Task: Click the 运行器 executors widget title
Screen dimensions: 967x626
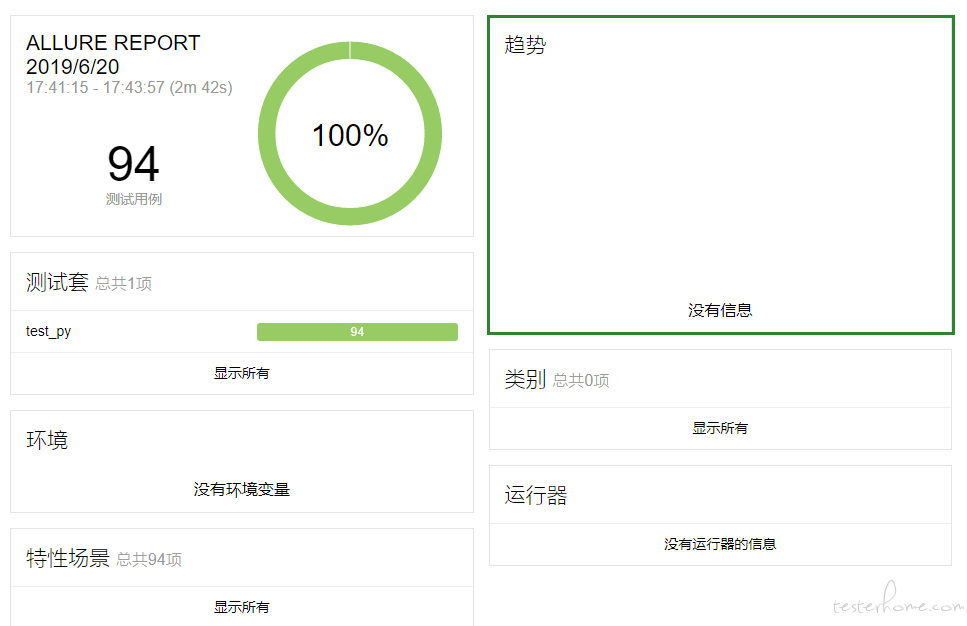Action: (x=535, y=495)
